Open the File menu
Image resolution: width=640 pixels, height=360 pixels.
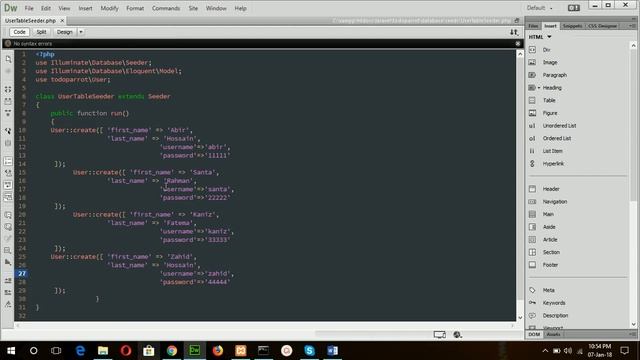click(29, 8)
